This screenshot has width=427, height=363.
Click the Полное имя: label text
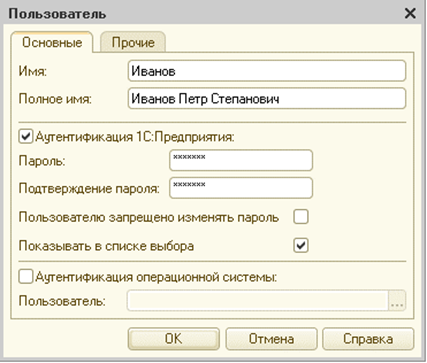coord(55,99)
